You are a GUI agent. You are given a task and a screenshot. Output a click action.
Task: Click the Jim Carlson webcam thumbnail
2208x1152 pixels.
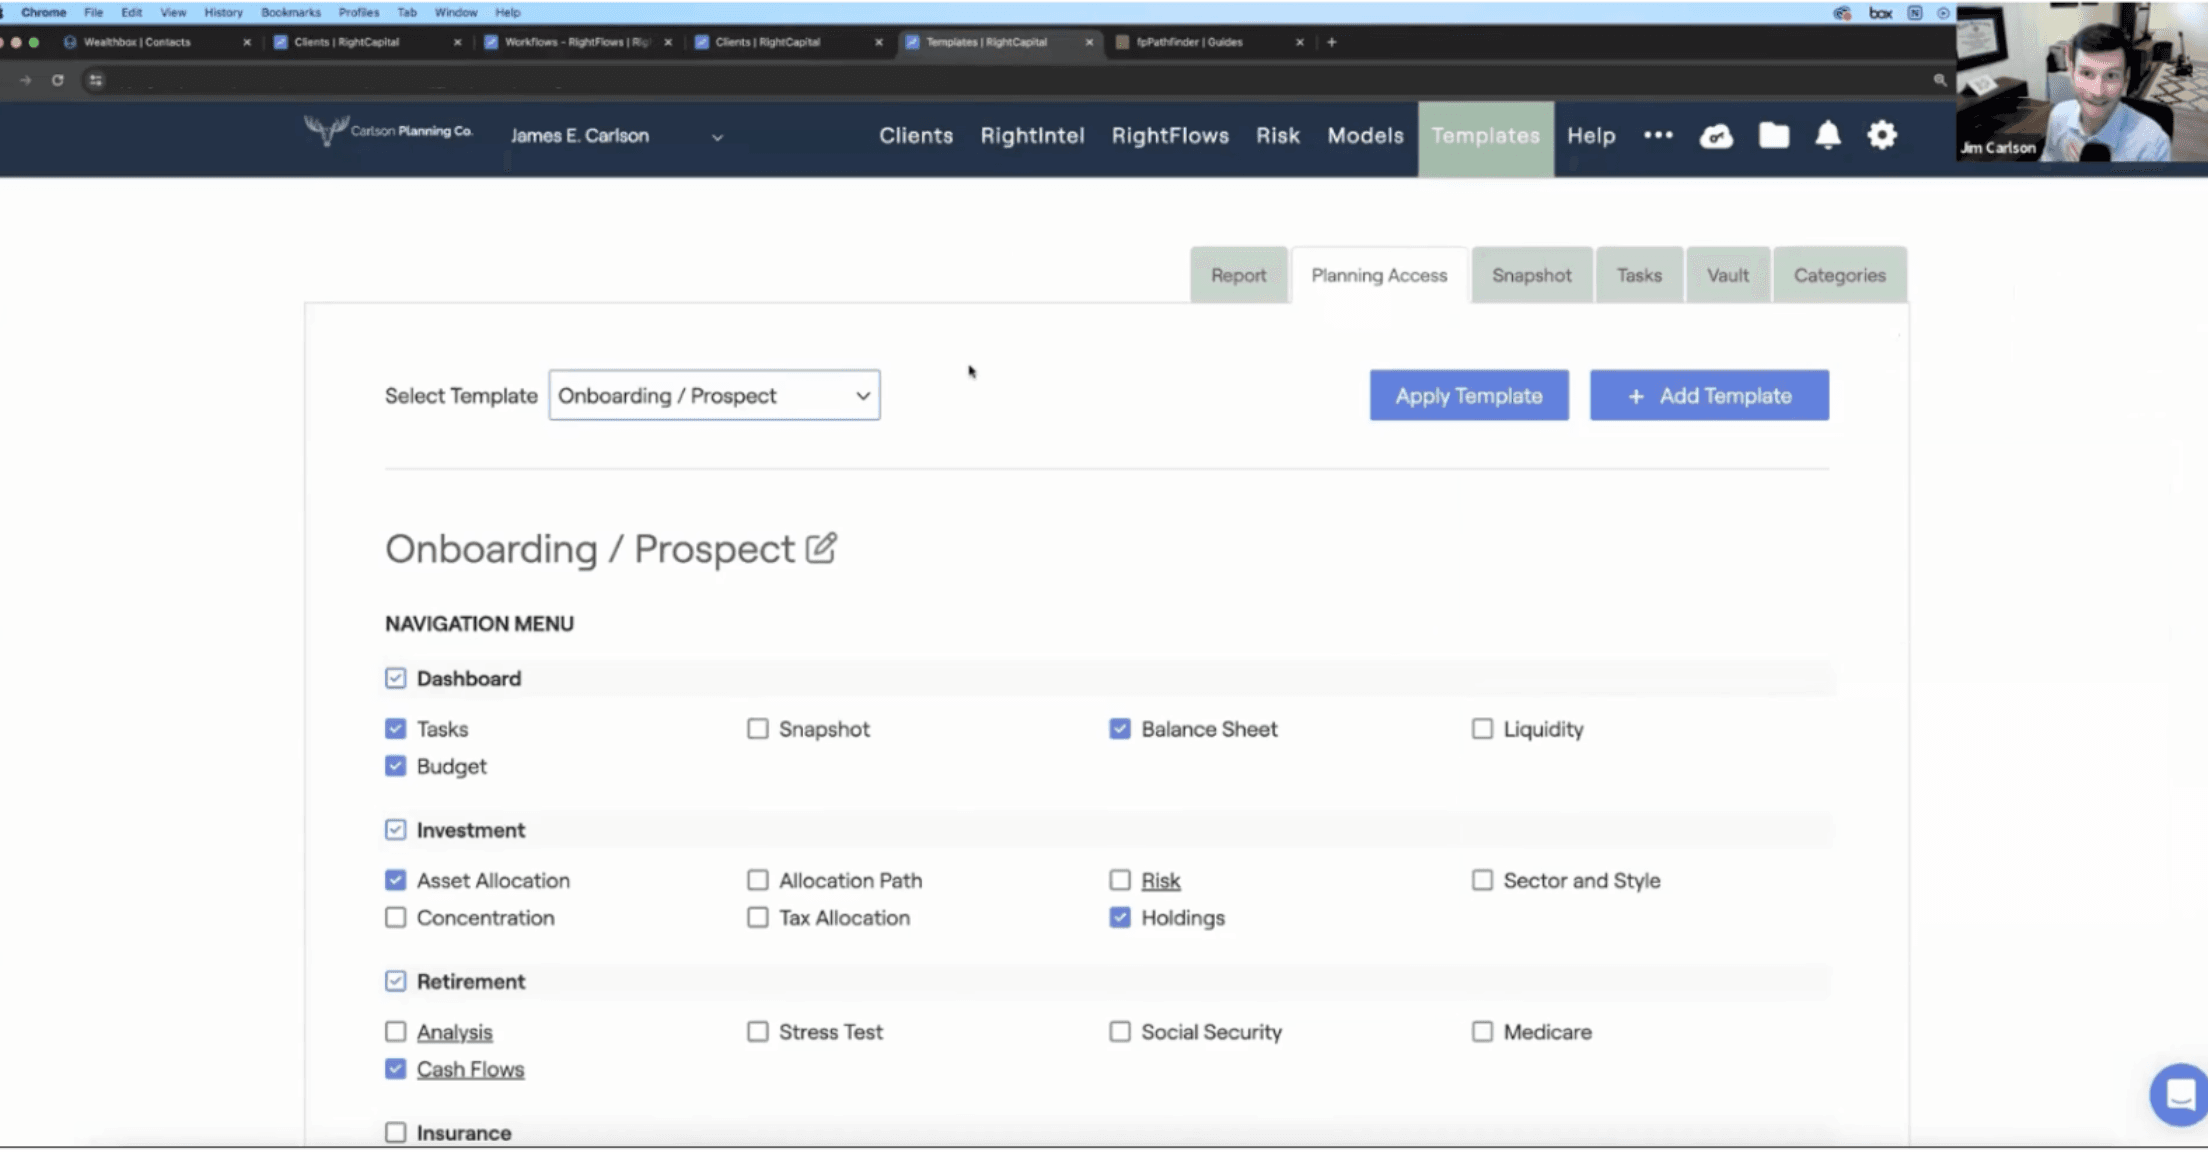pos(2082,82)
